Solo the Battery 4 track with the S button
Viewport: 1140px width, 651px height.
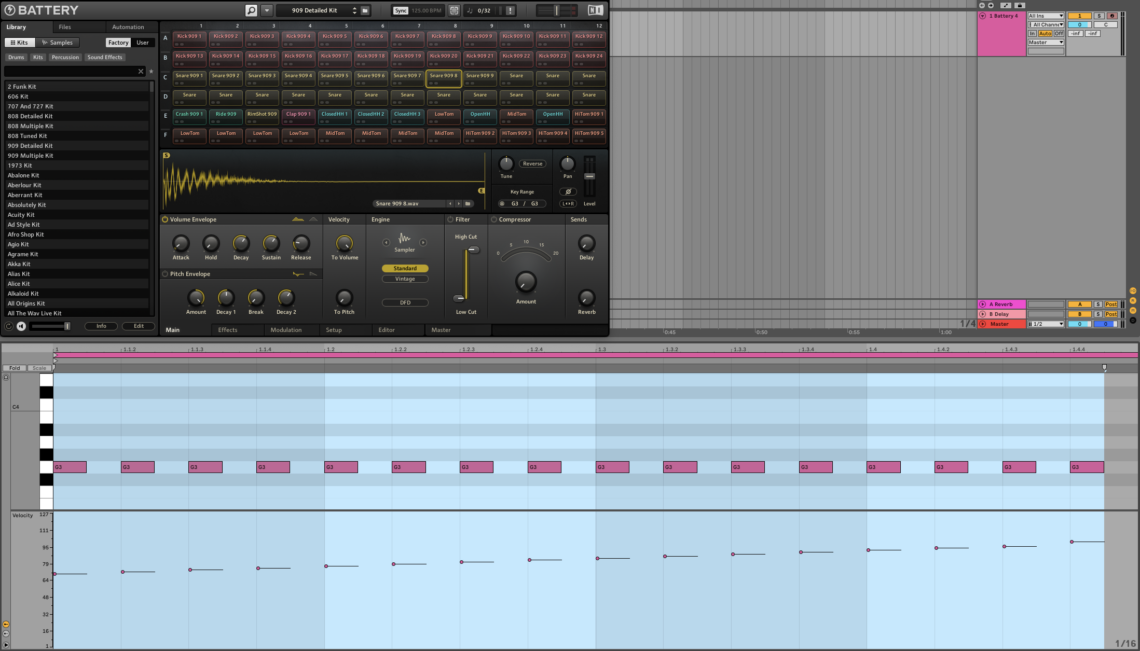(1099, 16)
